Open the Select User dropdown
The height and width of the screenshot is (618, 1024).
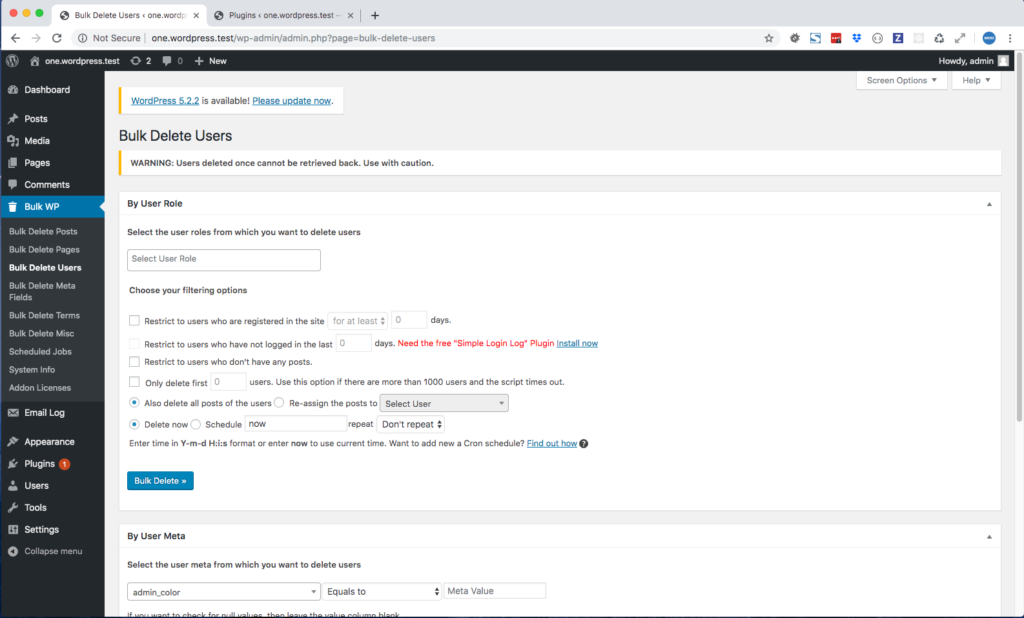tap(443, 403)
